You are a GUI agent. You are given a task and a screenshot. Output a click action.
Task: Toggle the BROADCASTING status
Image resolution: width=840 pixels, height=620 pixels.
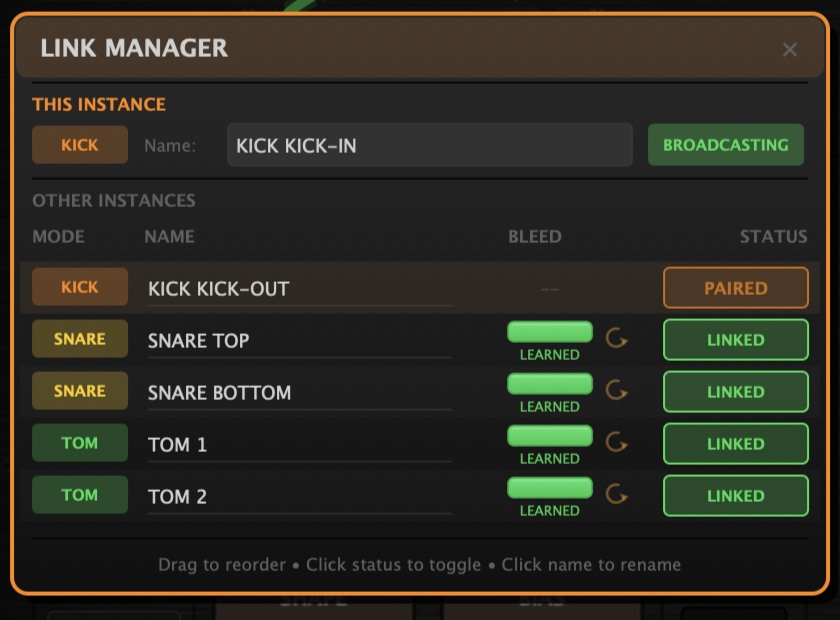pos(725,144)
